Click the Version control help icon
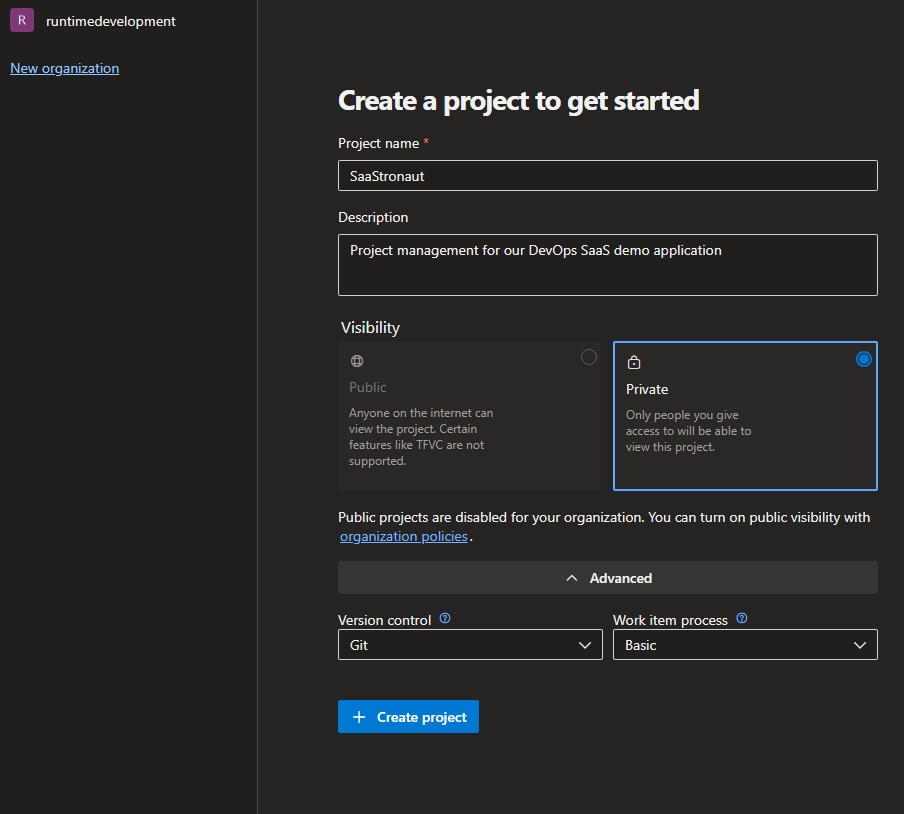904x814 pixels. (445, 619)
